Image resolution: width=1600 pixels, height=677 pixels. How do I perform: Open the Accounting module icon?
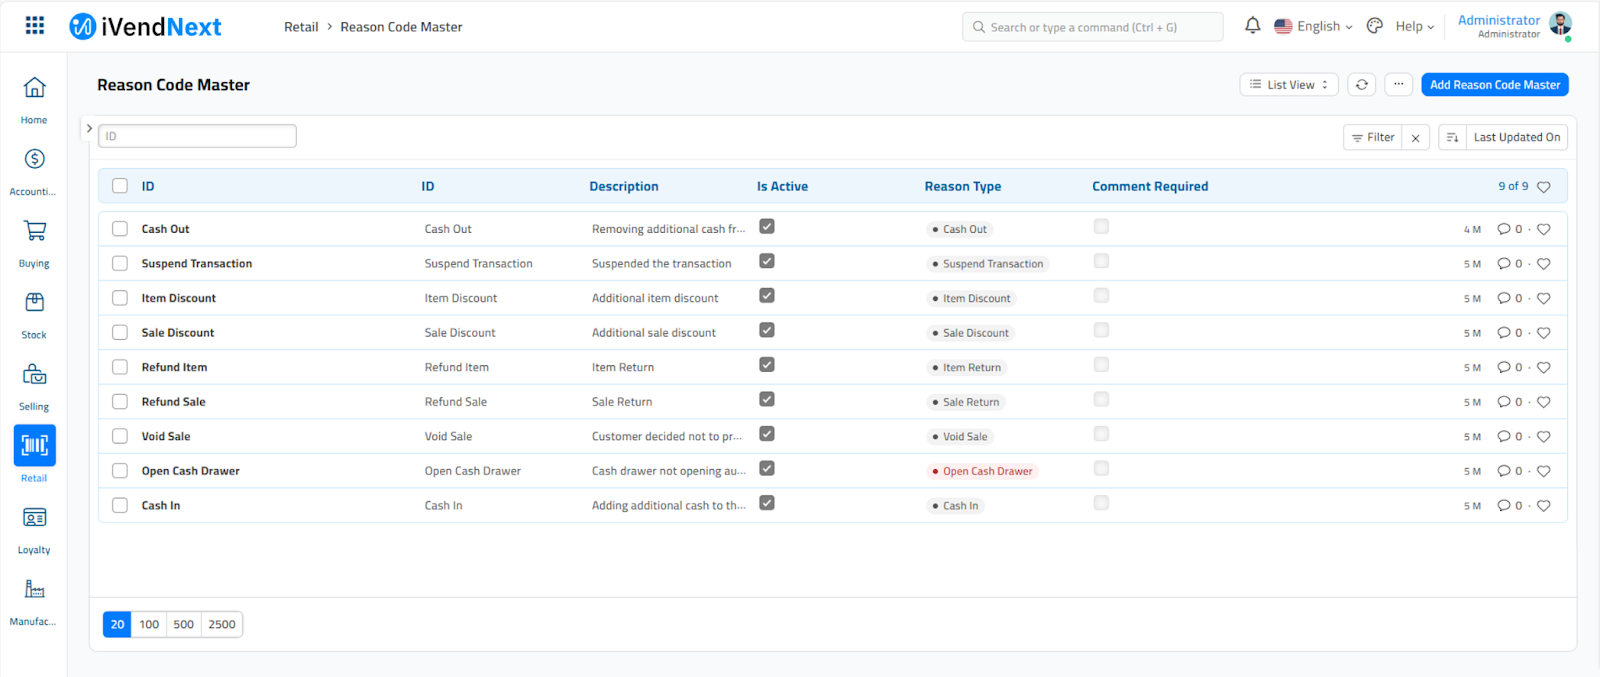click(34, 160)
